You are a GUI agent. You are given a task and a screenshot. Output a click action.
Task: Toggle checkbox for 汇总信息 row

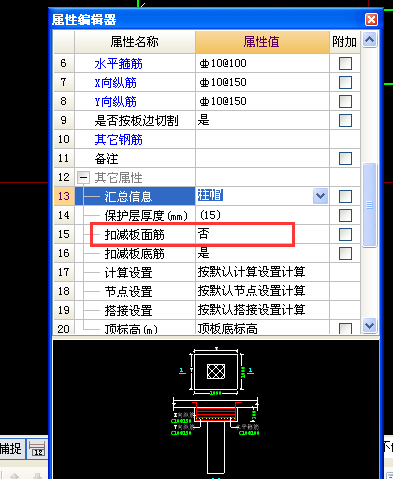pos(345,196)
